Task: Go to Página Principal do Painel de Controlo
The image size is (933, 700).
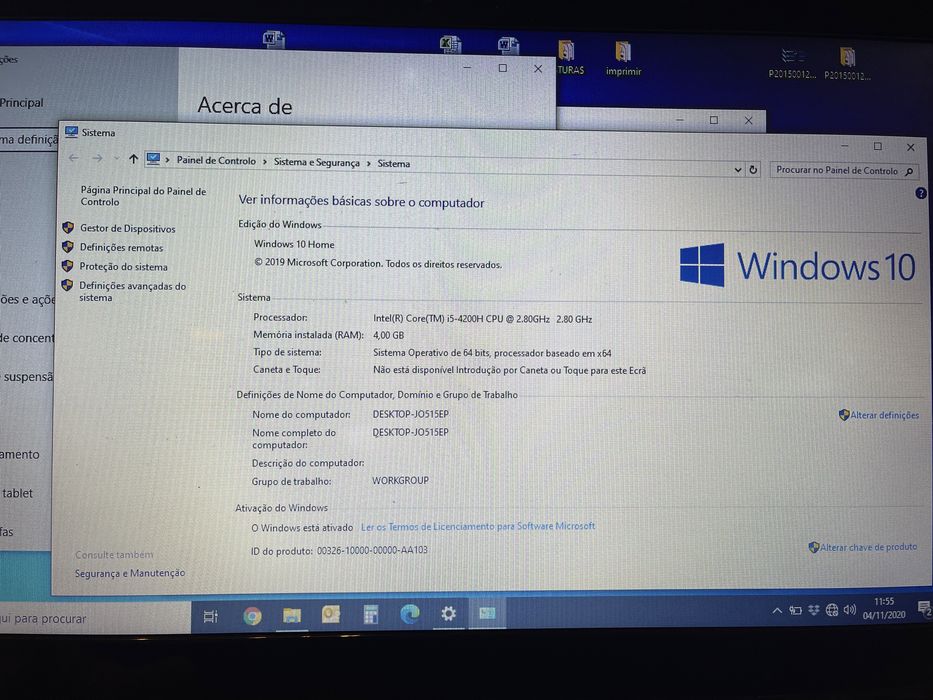Action: [x=143, y=196]
